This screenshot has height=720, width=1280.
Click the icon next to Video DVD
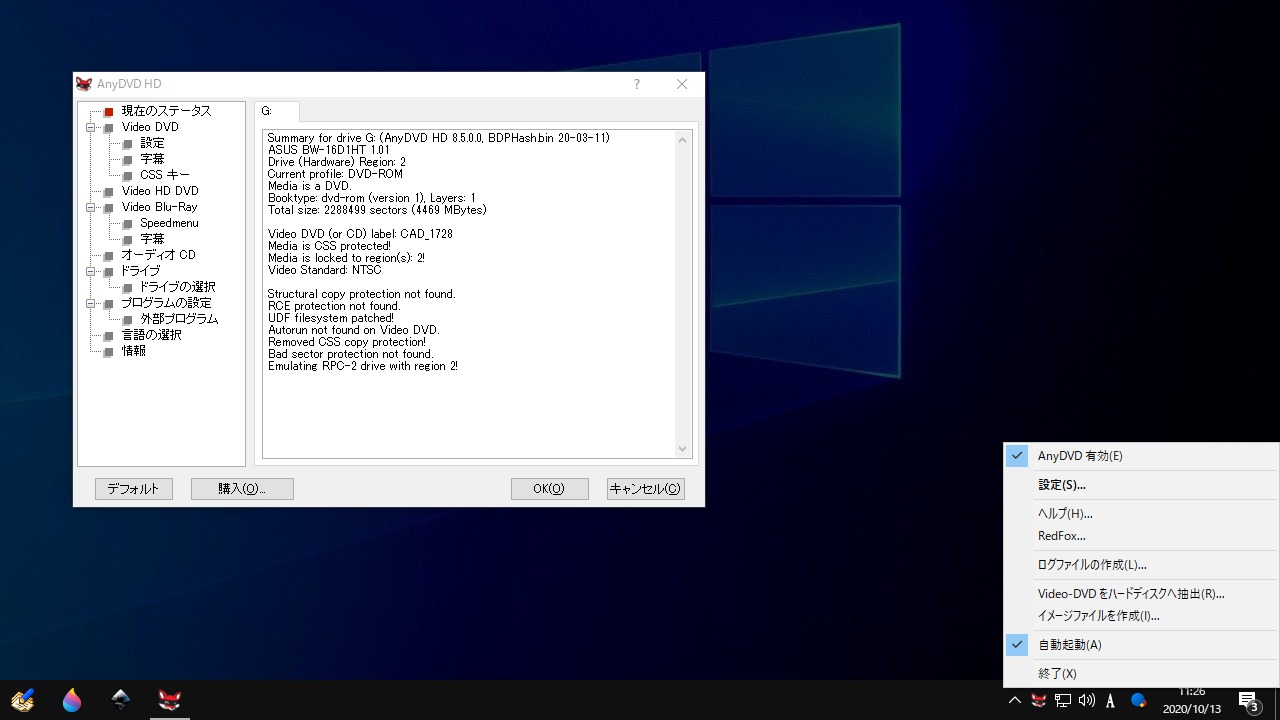(109, 127)
